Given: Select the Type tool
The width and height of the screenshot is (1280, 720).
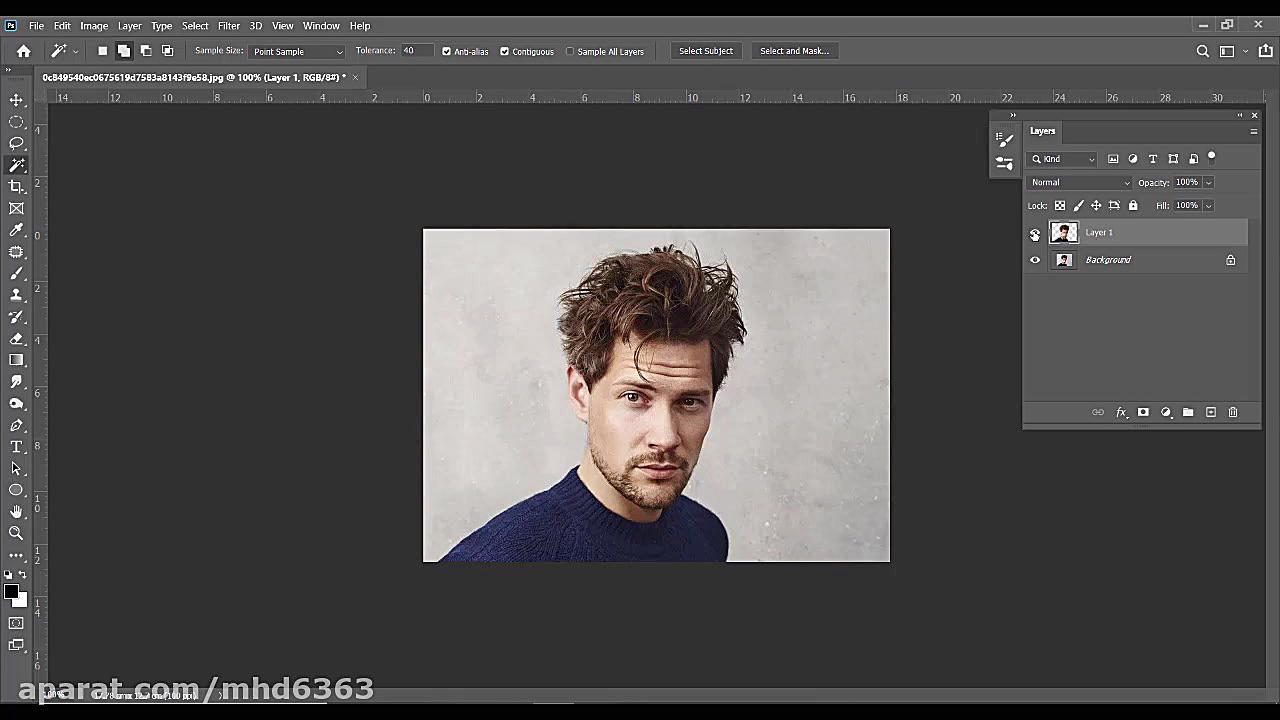Looking at the screenshot, I should [16, 446].
